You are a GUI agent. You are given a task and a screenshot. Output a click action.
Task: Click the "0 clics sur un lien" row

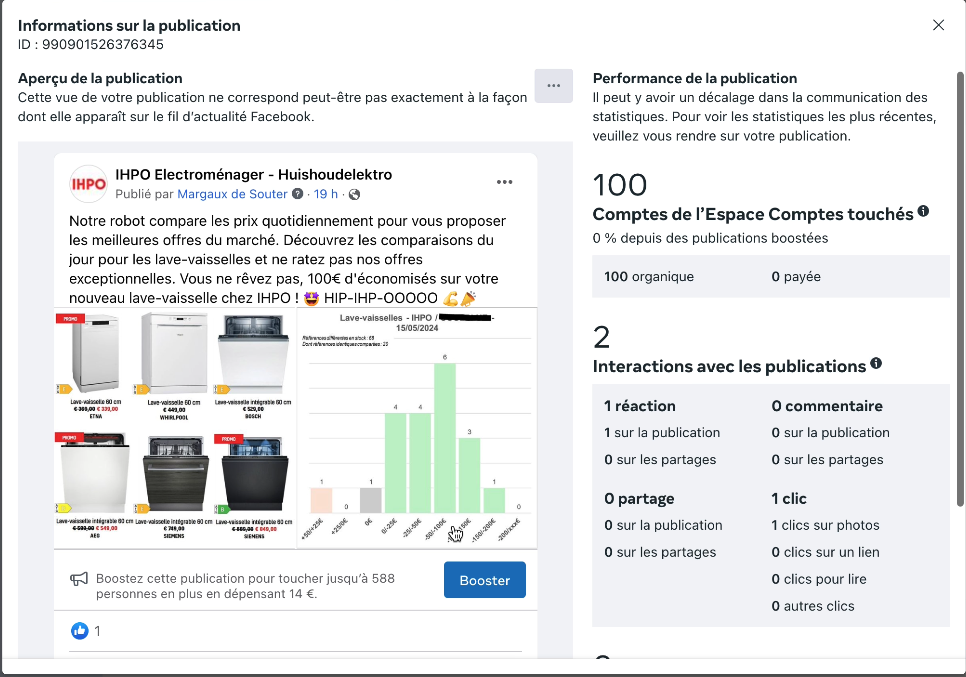click(826, 553)
